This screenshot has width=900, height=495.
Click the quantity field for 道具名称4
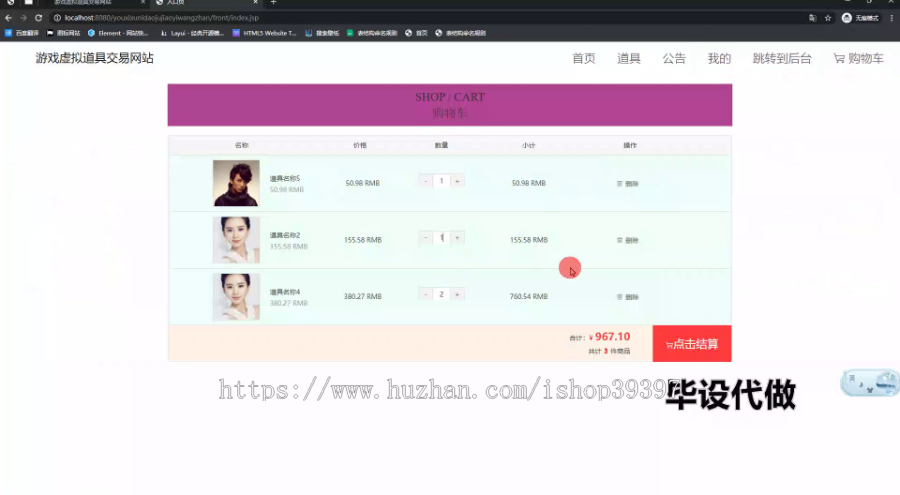point(441,295)
